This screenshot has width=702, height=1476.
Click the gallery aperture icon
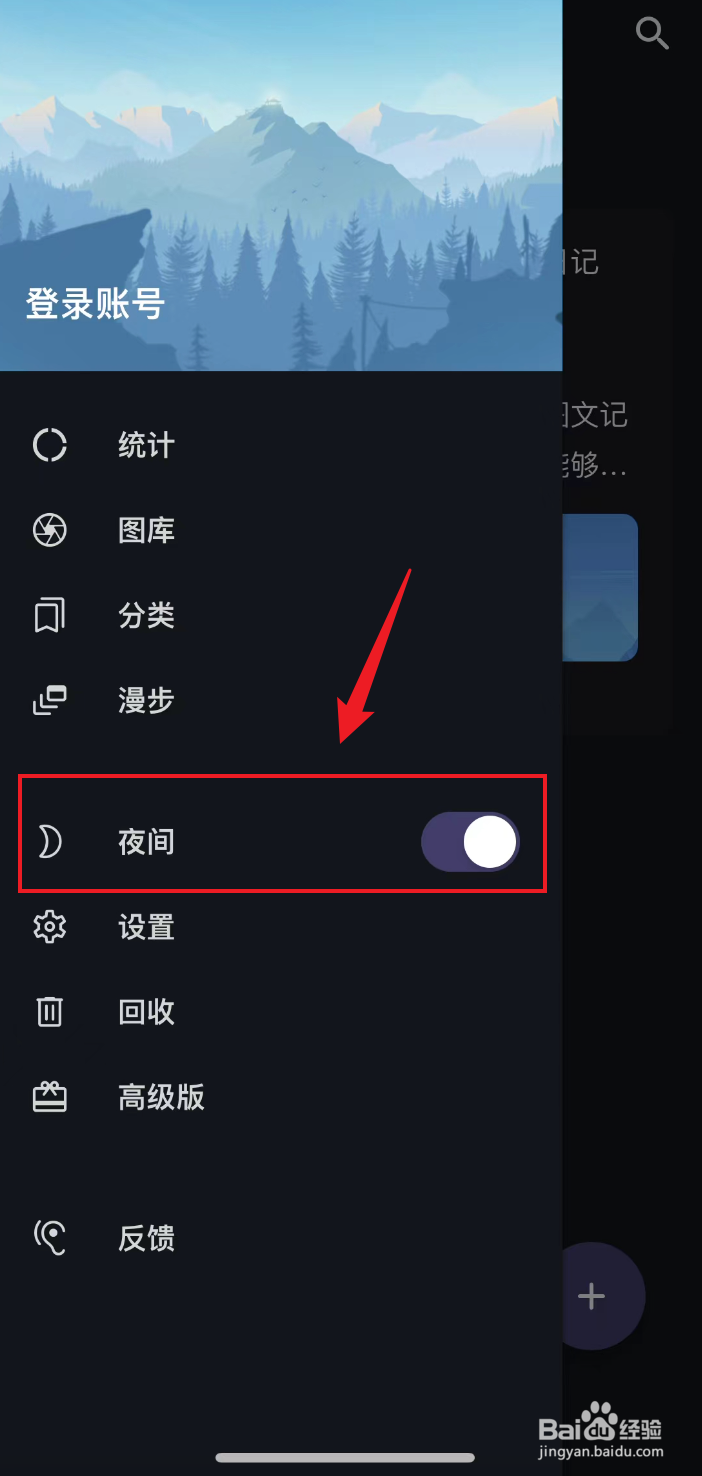click(49, 530)
